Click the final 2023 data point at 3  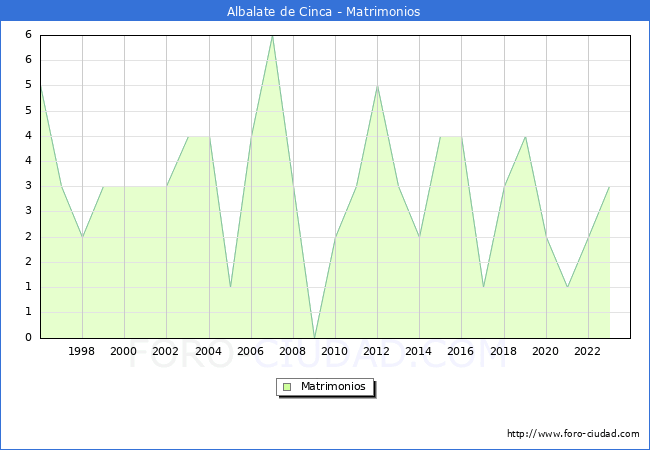coord(609,187)
